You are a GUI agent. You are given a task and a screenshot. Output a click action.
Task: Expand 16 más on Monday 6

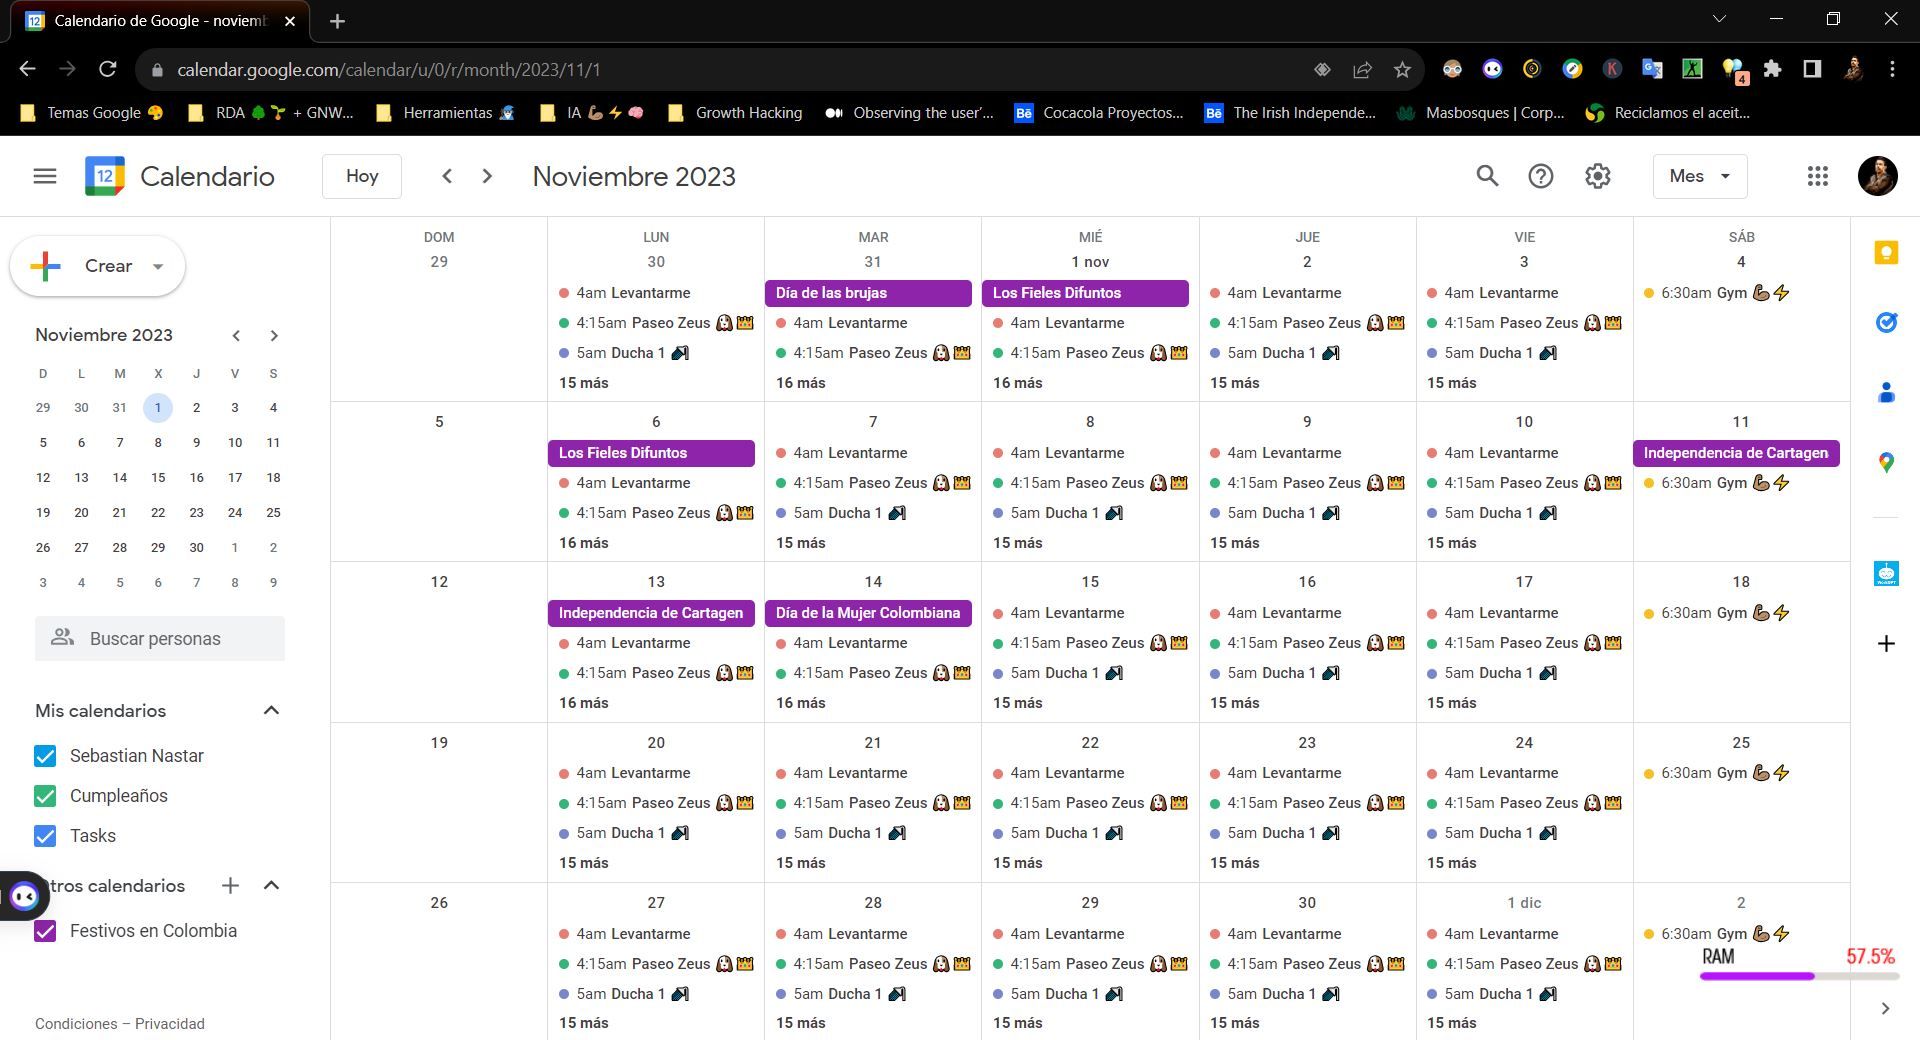point(584,543)
